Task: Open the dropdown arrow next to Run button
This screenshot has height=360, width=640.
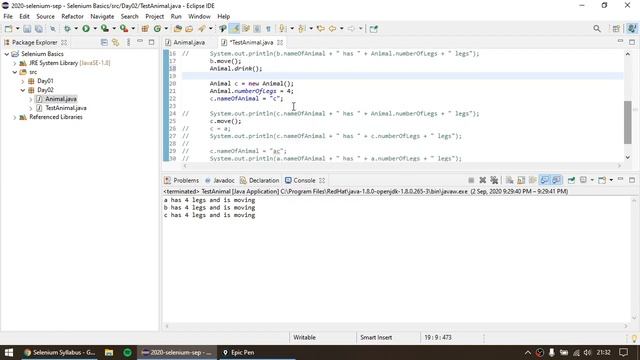Action: (x=95, y=29)
